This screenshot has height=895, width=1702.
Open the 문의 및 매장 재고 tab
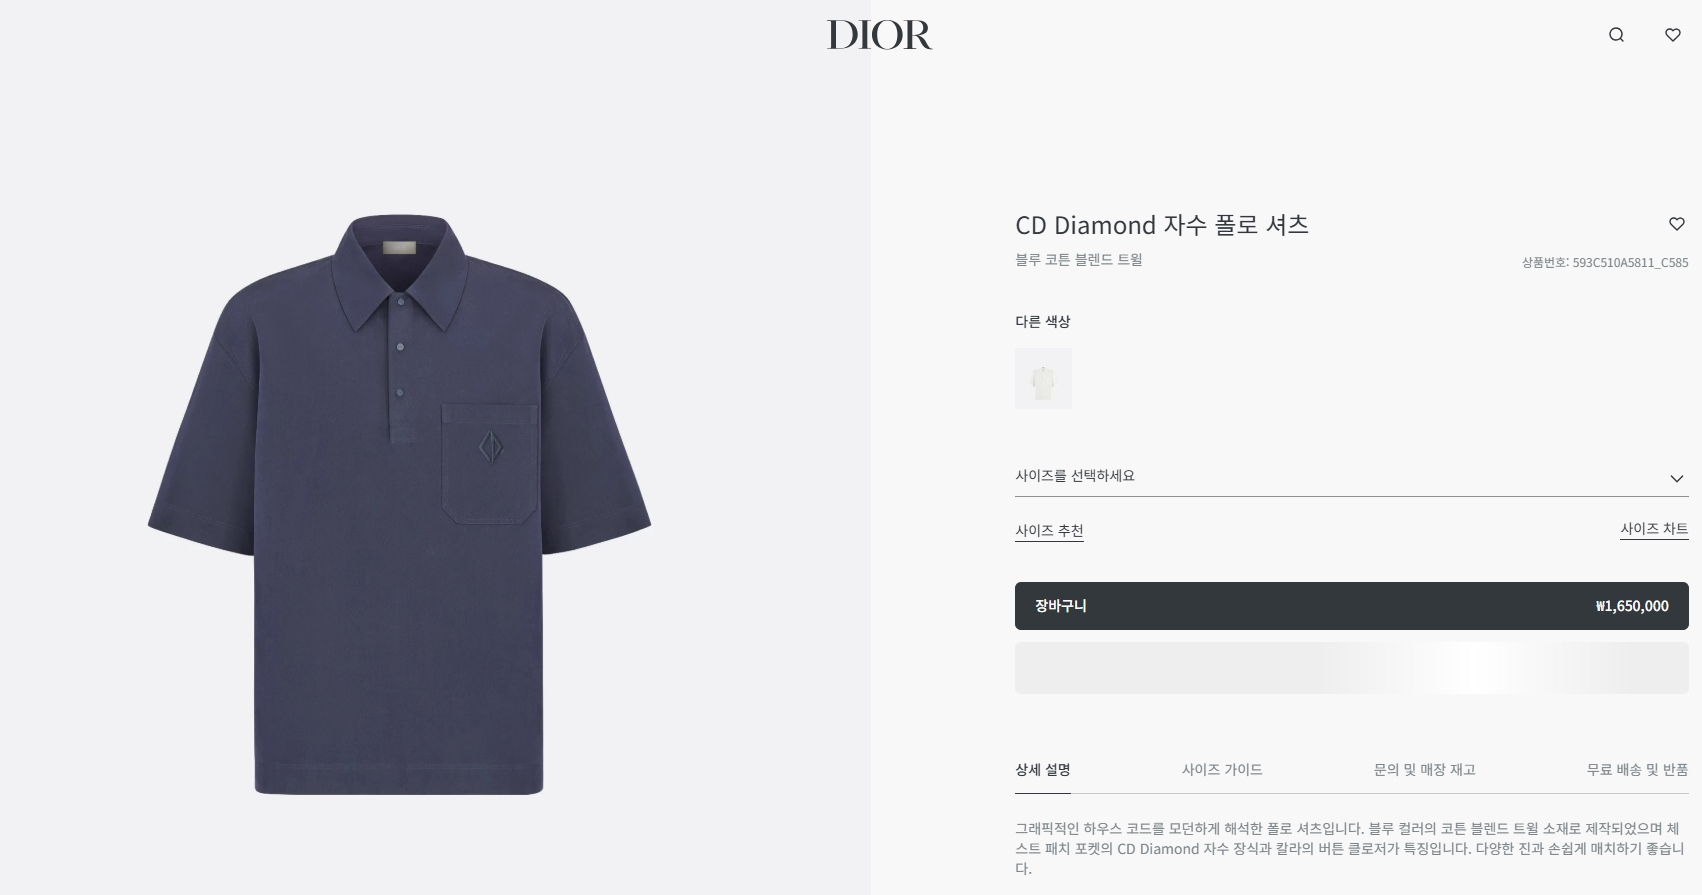point(1425,770)
